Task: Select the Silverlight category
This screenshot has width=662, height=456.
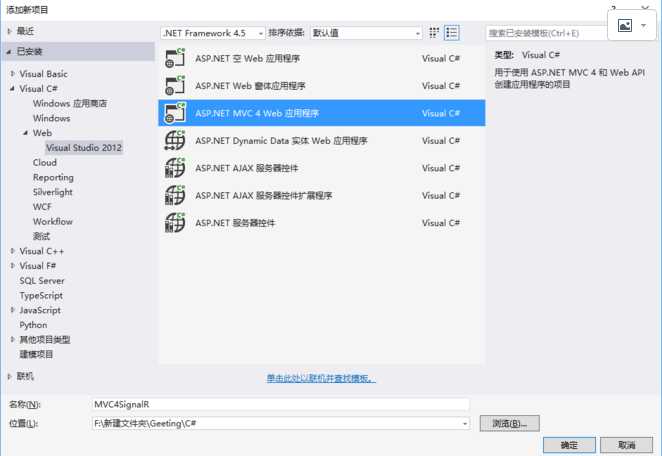Action: (x=53, y=192)
